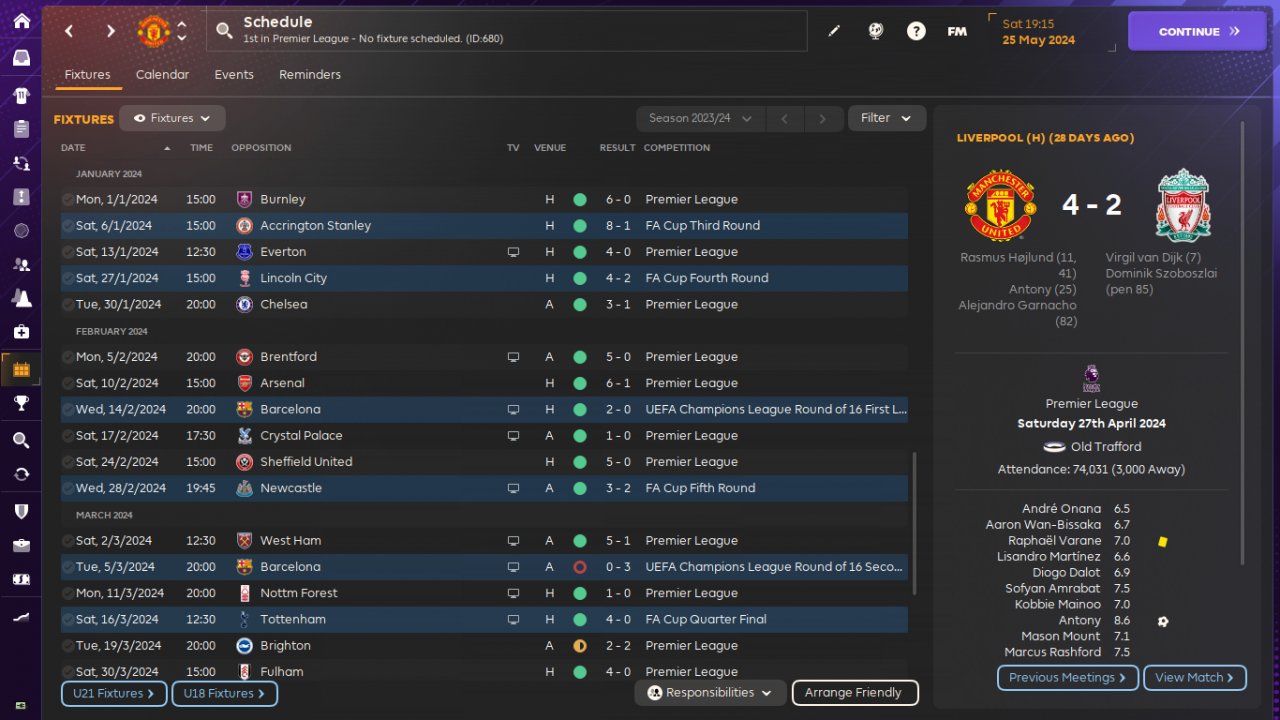The height and width of the screenshot is (720, 1280).
Task: Click the up chevron beside the club badge
Action: coord(181,24)
